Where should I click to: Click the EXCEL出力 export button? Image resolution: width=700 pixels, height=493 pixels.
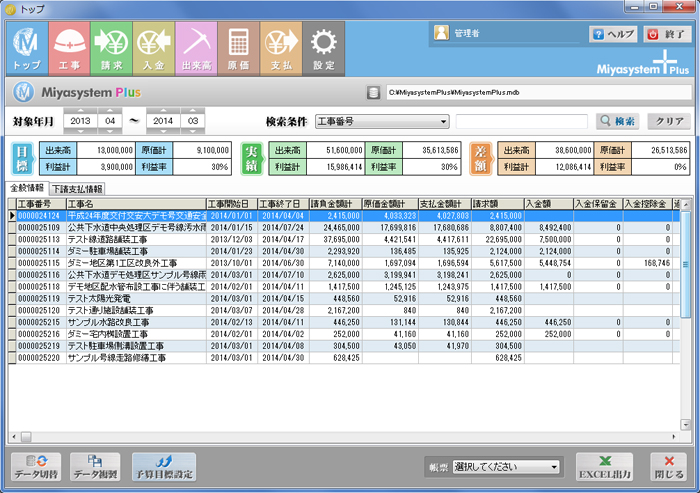click(x=603, y=466)
